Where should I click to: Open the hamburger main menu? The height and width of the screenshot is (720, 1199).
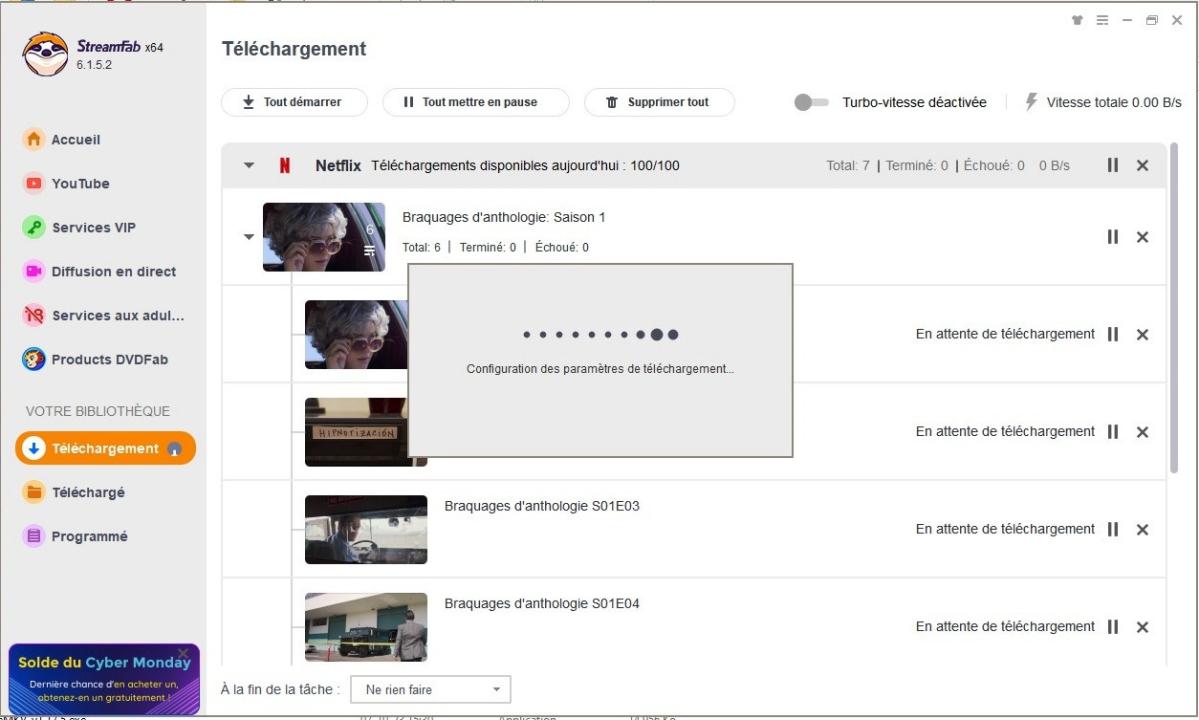(x=1102, y=20)
